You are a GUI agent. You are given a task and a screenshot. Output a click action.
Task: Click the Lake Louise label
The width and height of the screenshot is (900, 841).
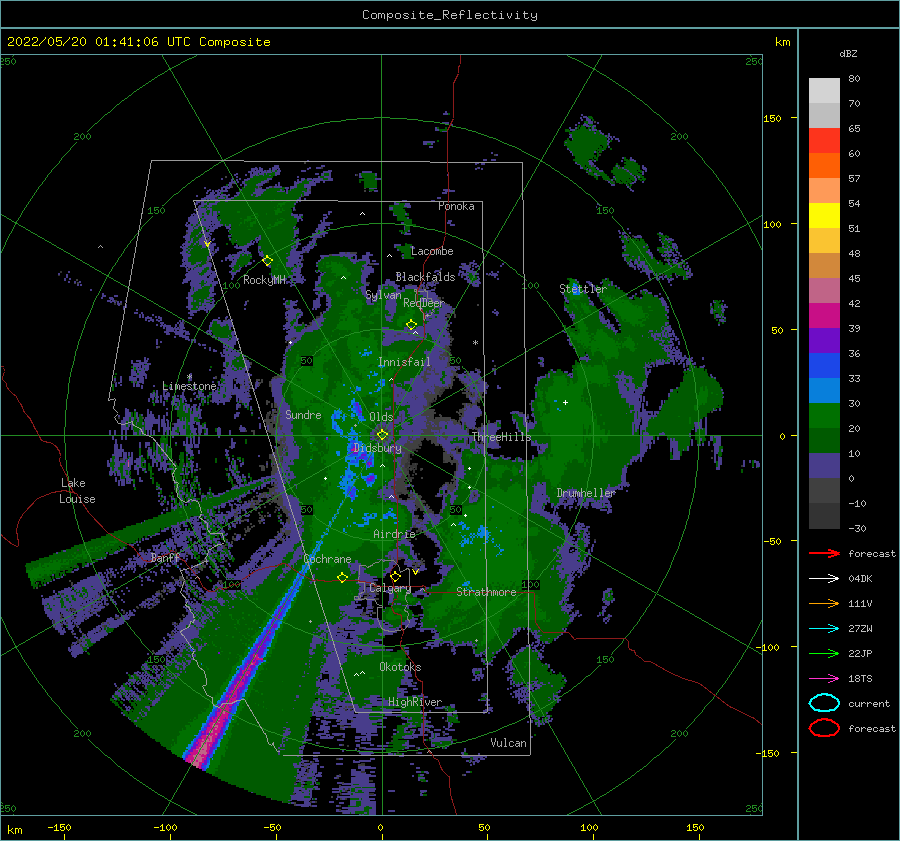pyautogui.click(x=77, y=491)
